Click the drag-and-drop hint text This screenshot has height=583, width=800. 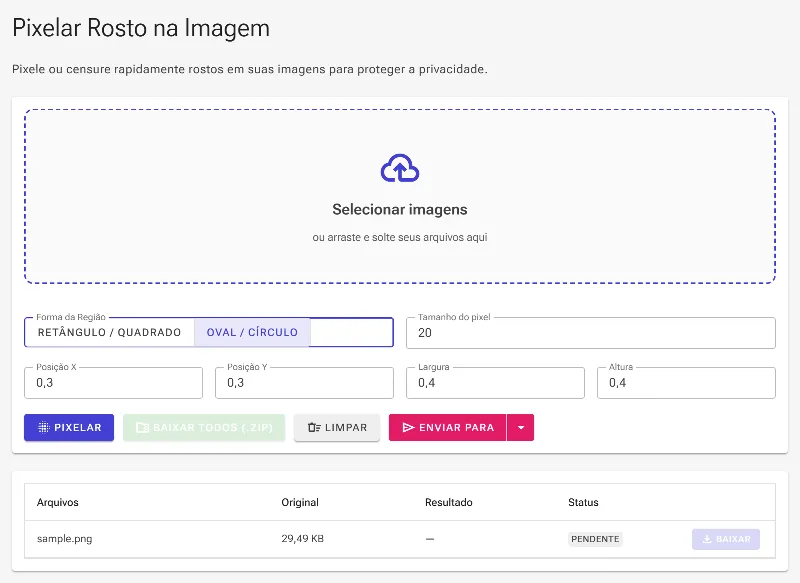point(400,237)
